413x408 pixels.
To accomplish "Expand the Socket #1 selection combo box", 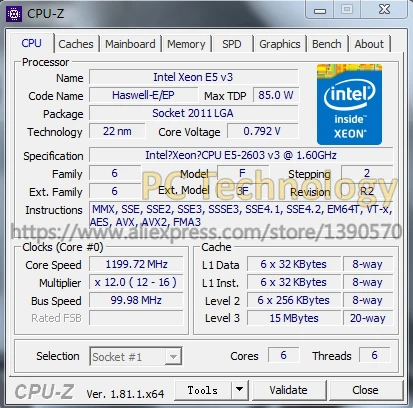I will [x=136, y=356].
